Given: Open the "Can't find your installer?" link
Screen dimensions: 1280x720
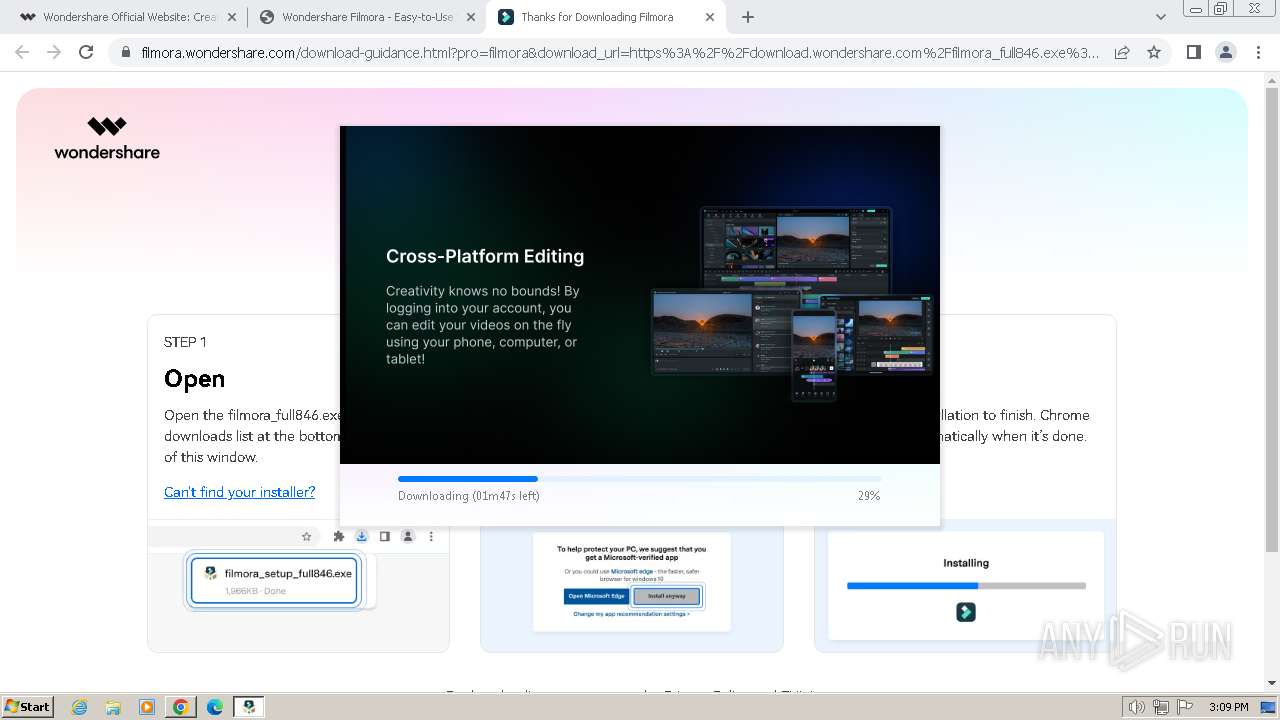Looking at the screenshot, I should (x=239, y=492).
